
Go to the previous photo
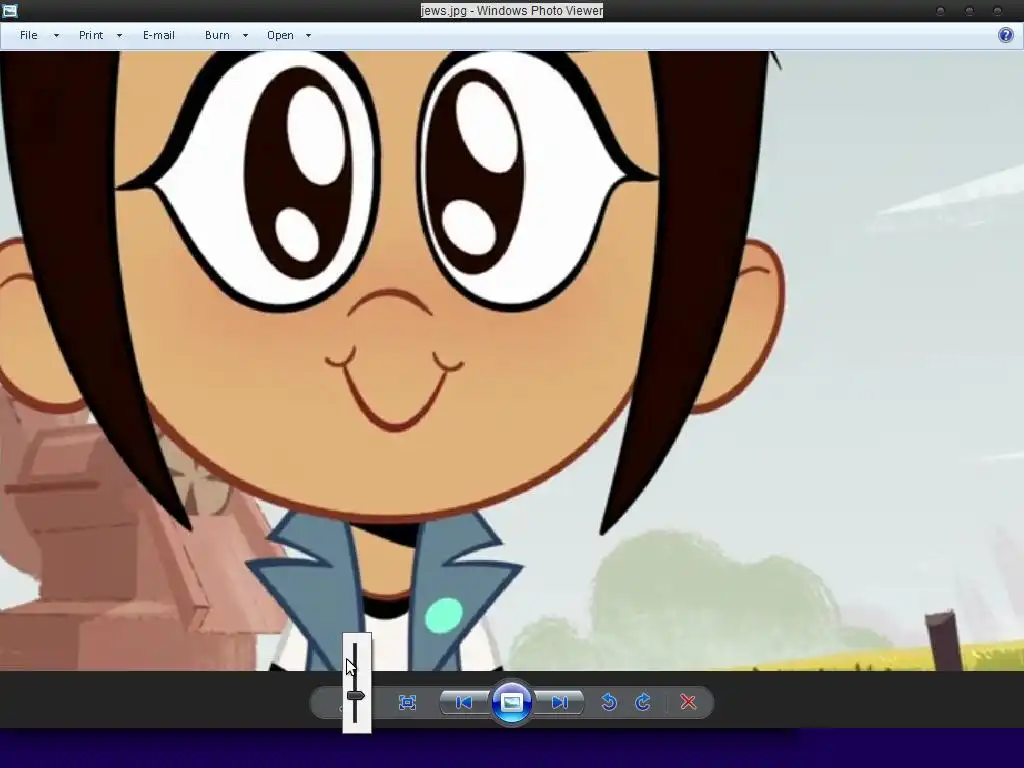464,703
